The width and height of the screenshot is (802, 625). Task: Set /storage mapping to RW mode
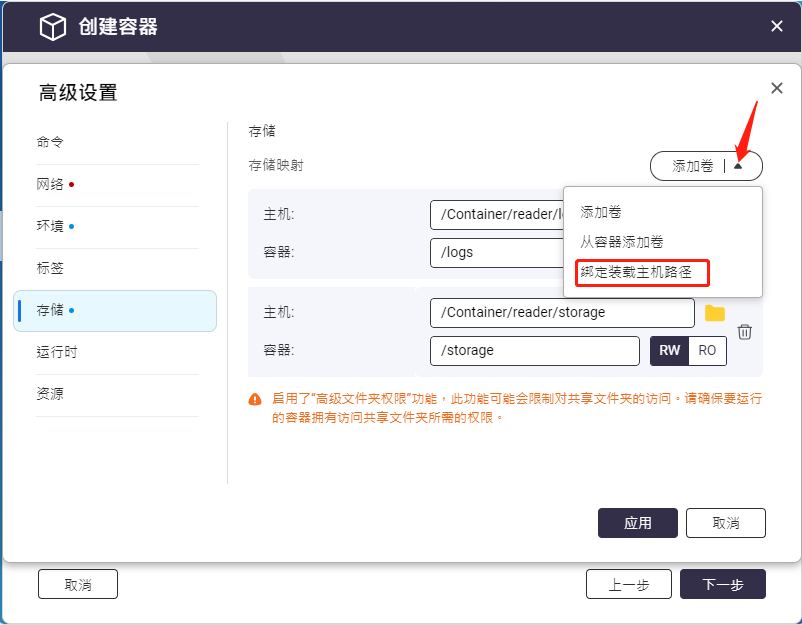point(669,350)
